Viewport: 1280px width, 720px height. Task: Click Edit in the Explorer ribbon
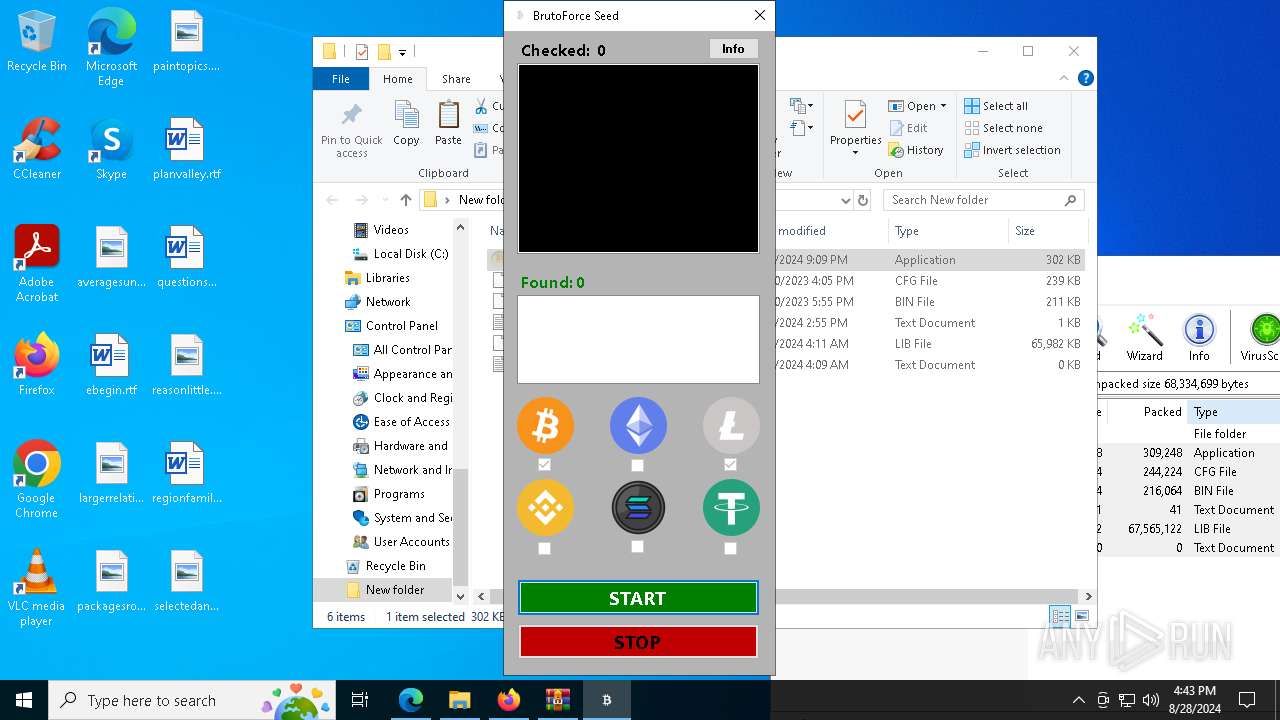click(908, 128)
